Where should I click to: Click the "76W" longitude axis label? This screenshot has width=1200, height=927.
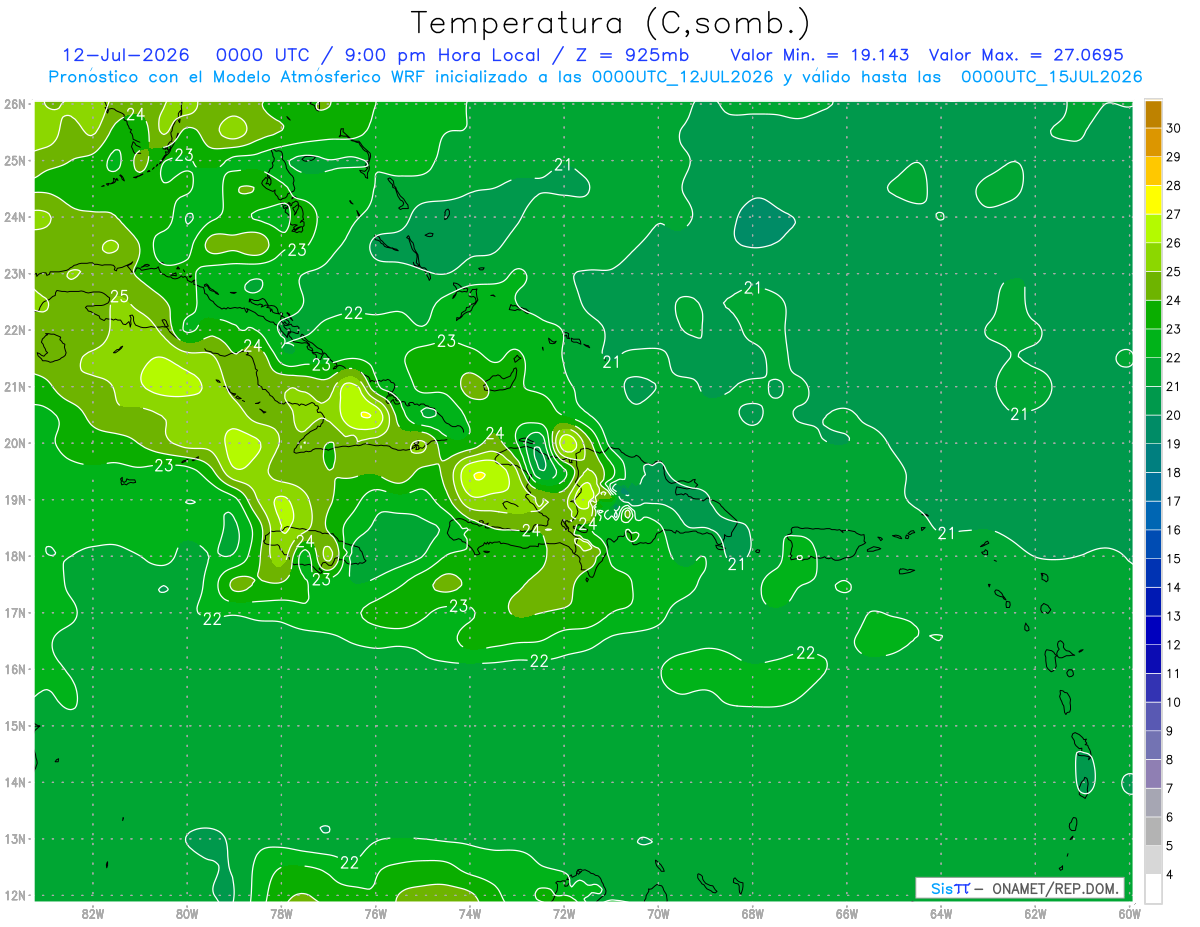375,913
